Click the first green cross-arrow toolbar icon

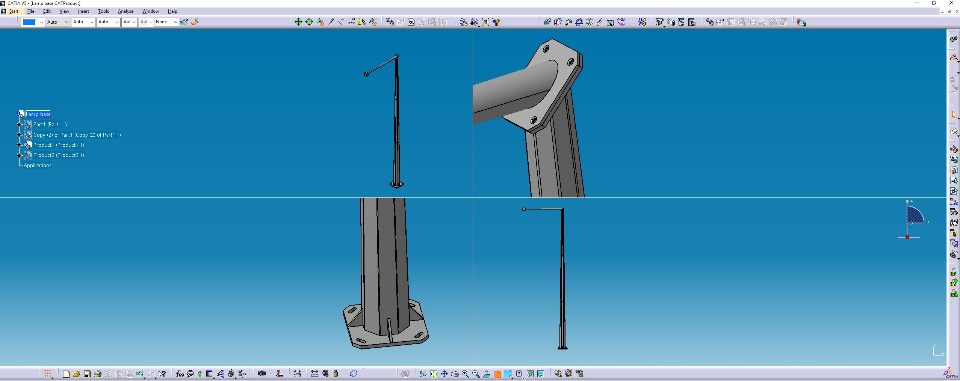click(x=298, y=22)
